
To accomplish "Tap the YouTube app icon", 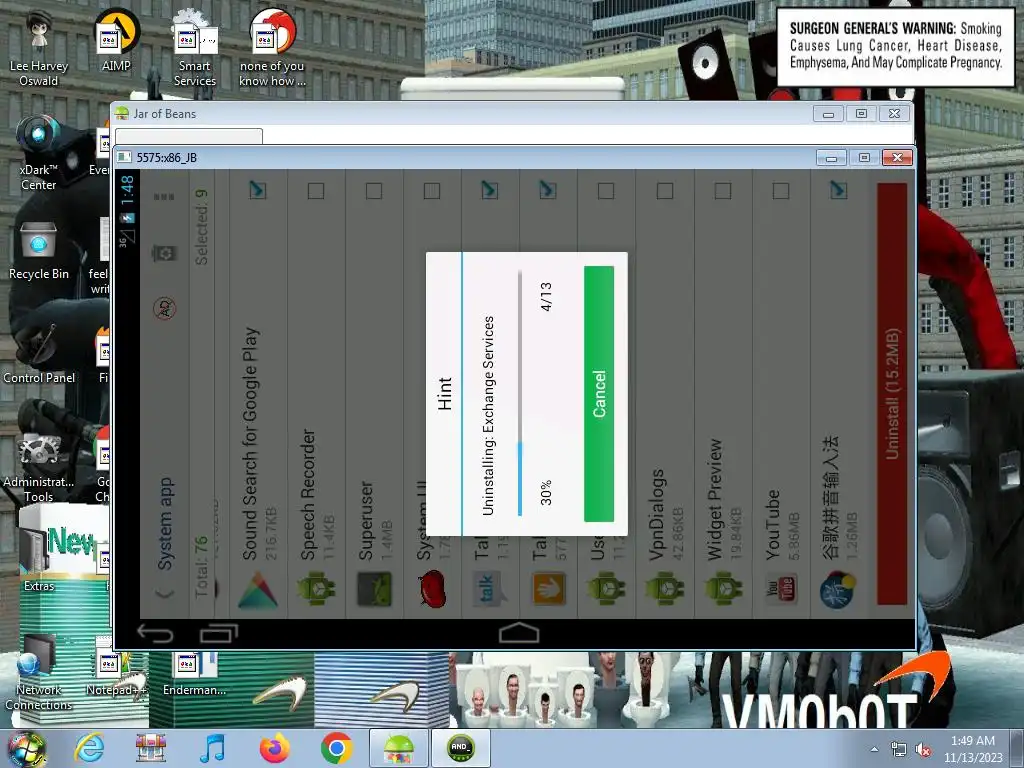I will [781, 590].
